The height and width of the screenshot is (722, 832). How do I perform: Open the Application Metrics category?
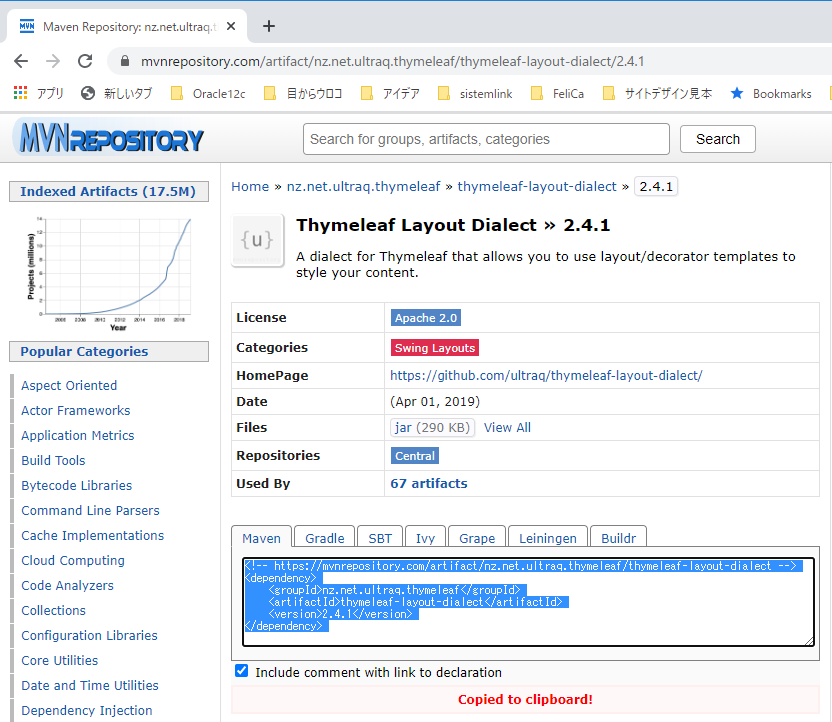(77, 436)
